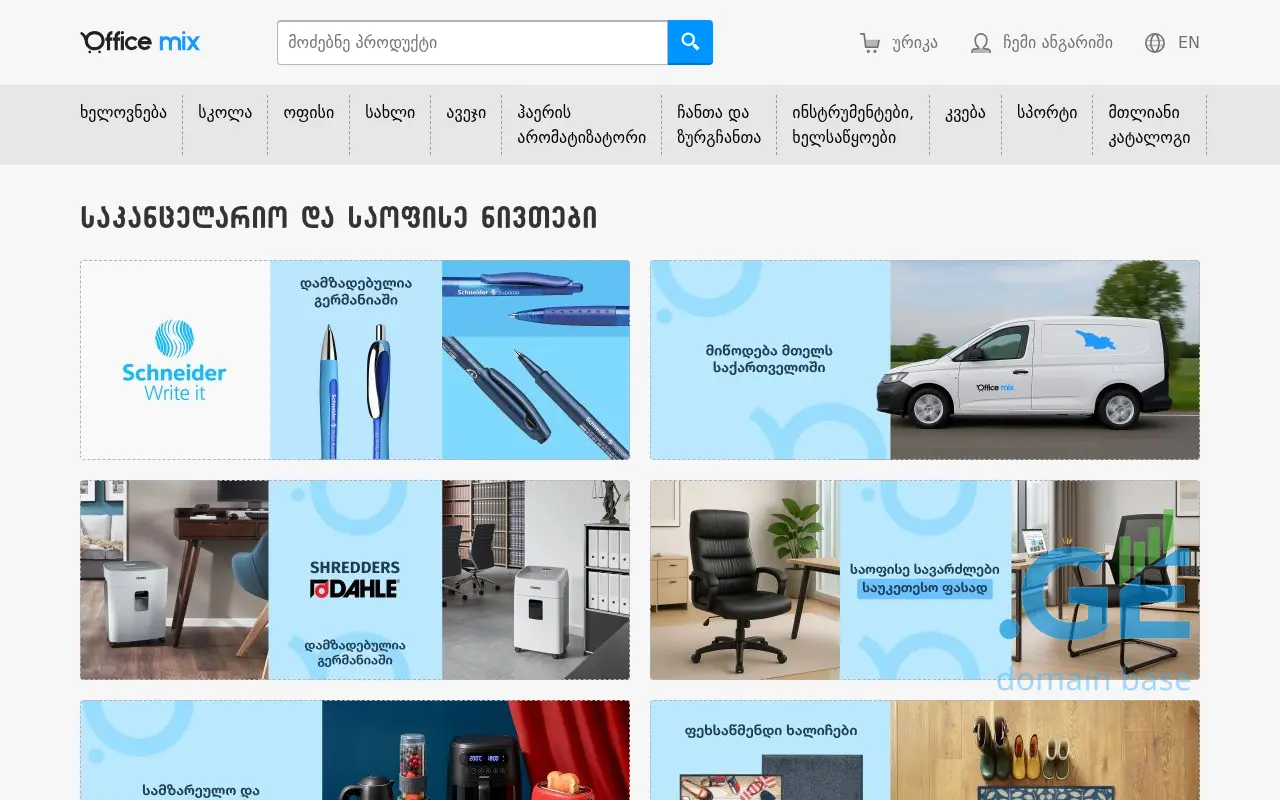
Task: Expand the მთლიანი კატალოგი menu
Action: click(x=1148, y=125)
